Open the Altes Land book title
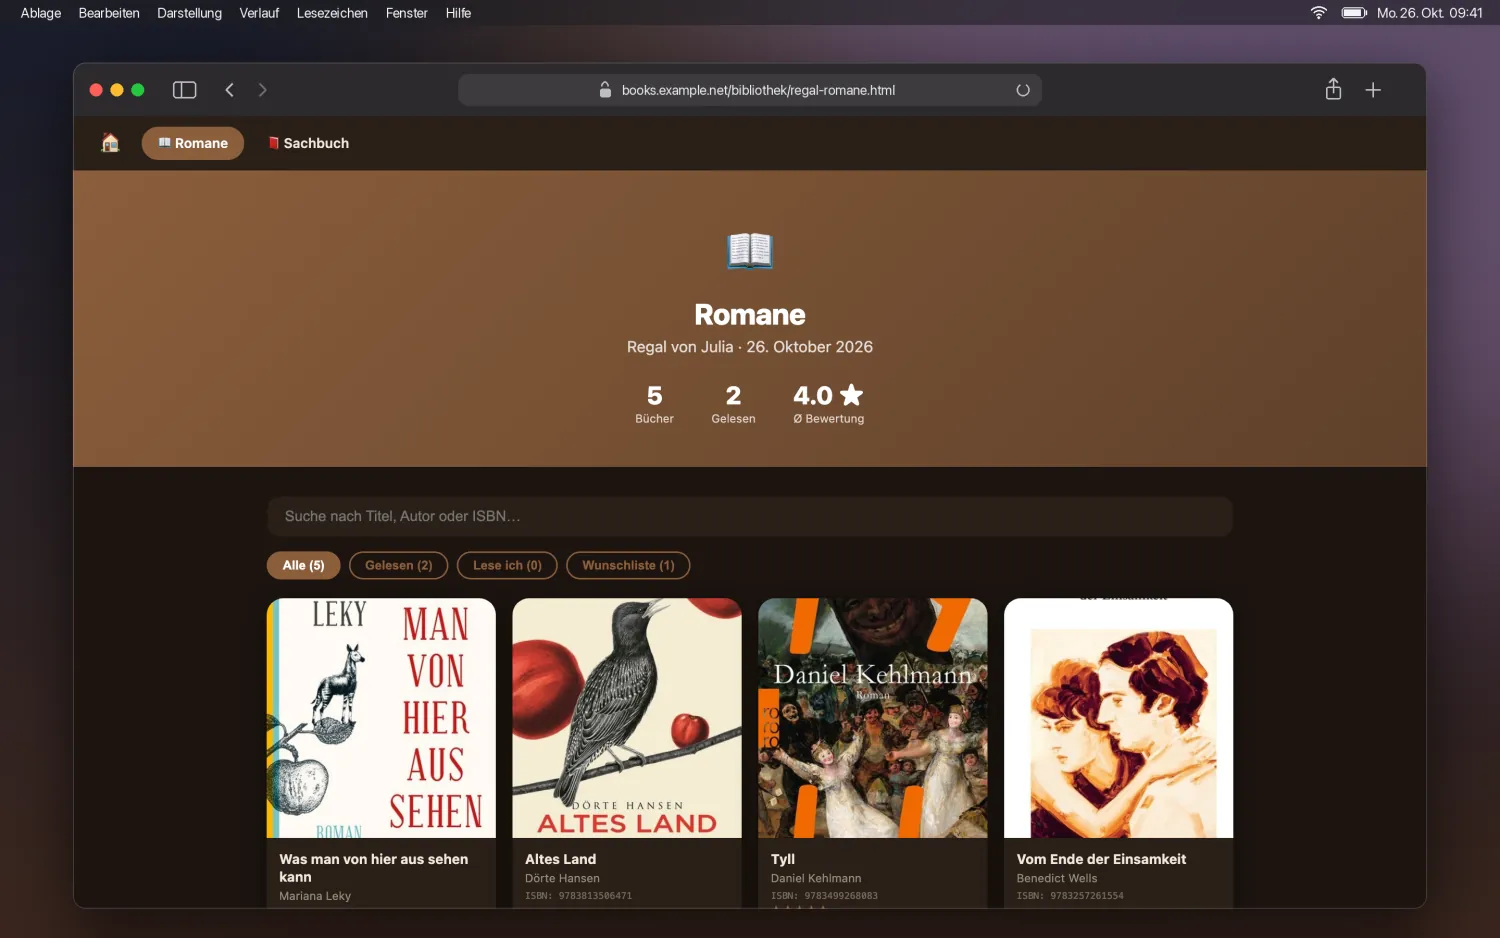The width and height of the screenshot is (1500, 938). [560, 859]
